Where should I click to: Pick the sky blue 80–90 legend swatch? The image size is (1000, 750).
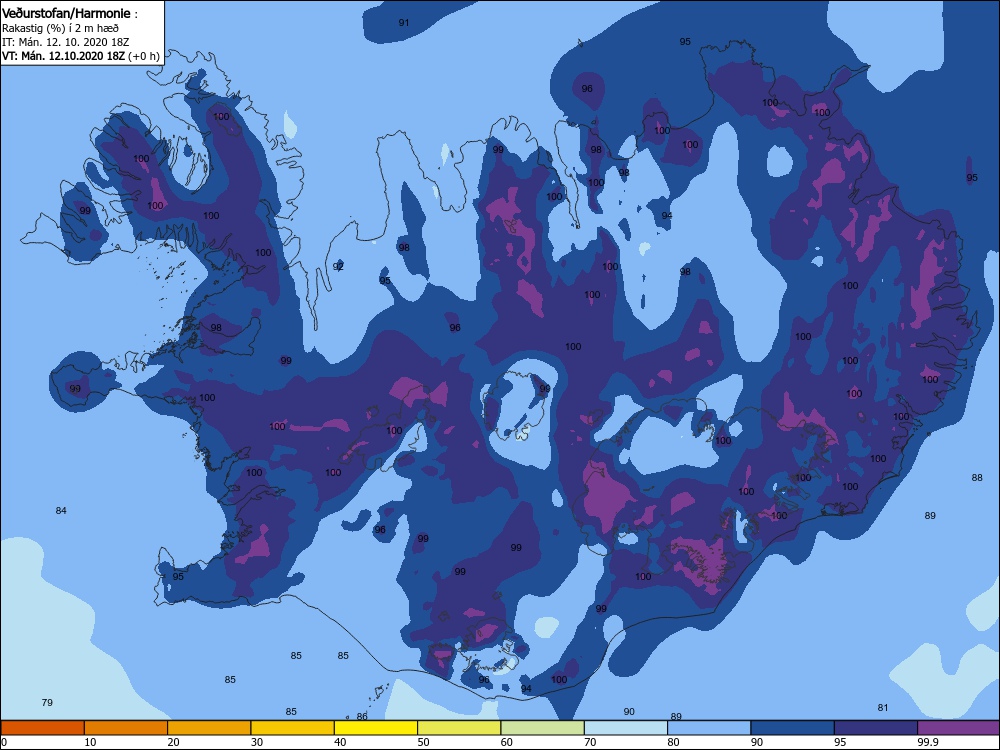pyautogui.click(x=709, y=728)
